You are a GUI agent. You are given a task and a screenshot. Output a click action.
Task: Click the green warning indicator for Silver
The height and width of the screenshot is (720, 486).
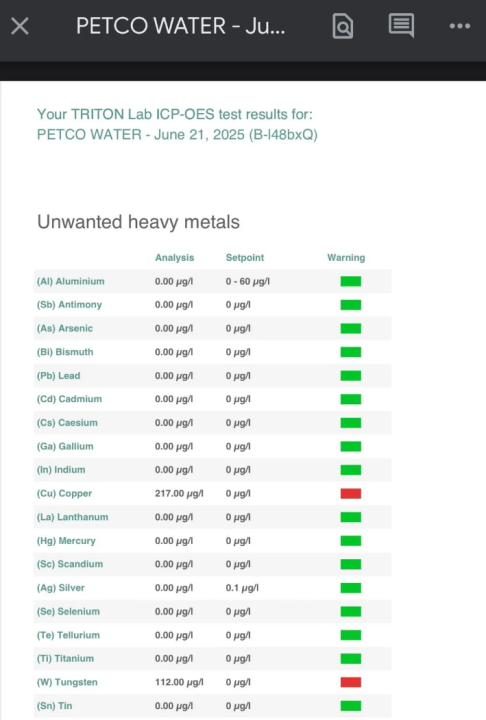[350, 588]
